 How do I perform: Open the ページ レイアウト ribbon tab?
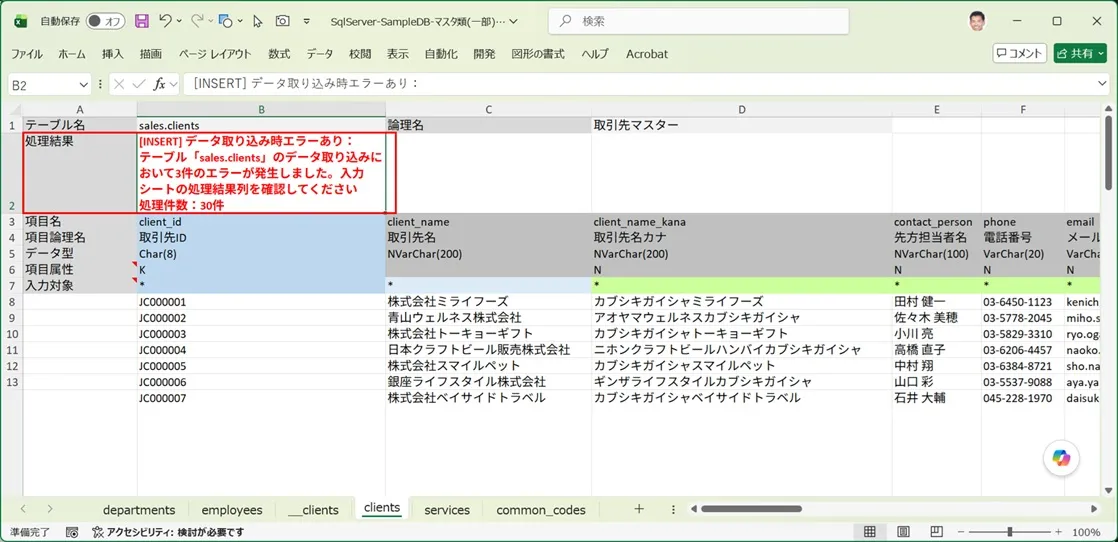click(215, 53)
